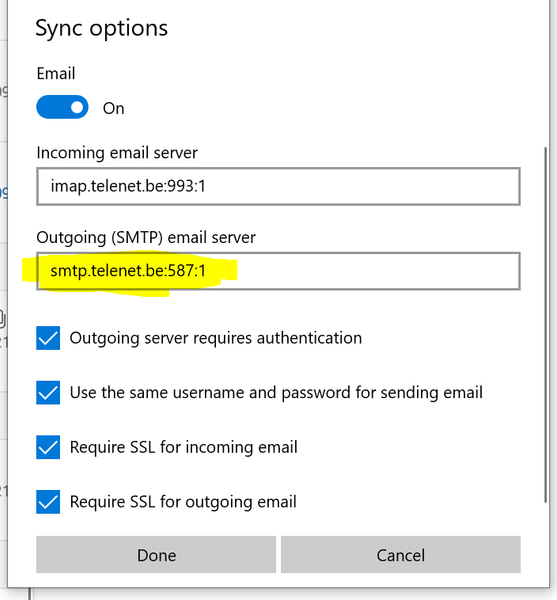Click the Use the same username text label
This screenshot has height=600, width=557.
tap(276, 393)
